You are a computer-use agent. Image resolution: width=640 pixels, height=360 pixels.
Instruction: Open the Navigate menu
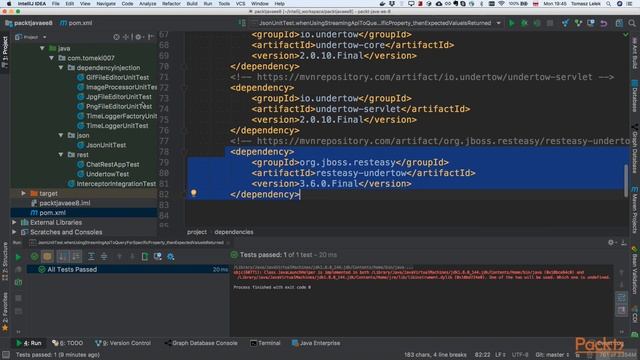point(106,4)
